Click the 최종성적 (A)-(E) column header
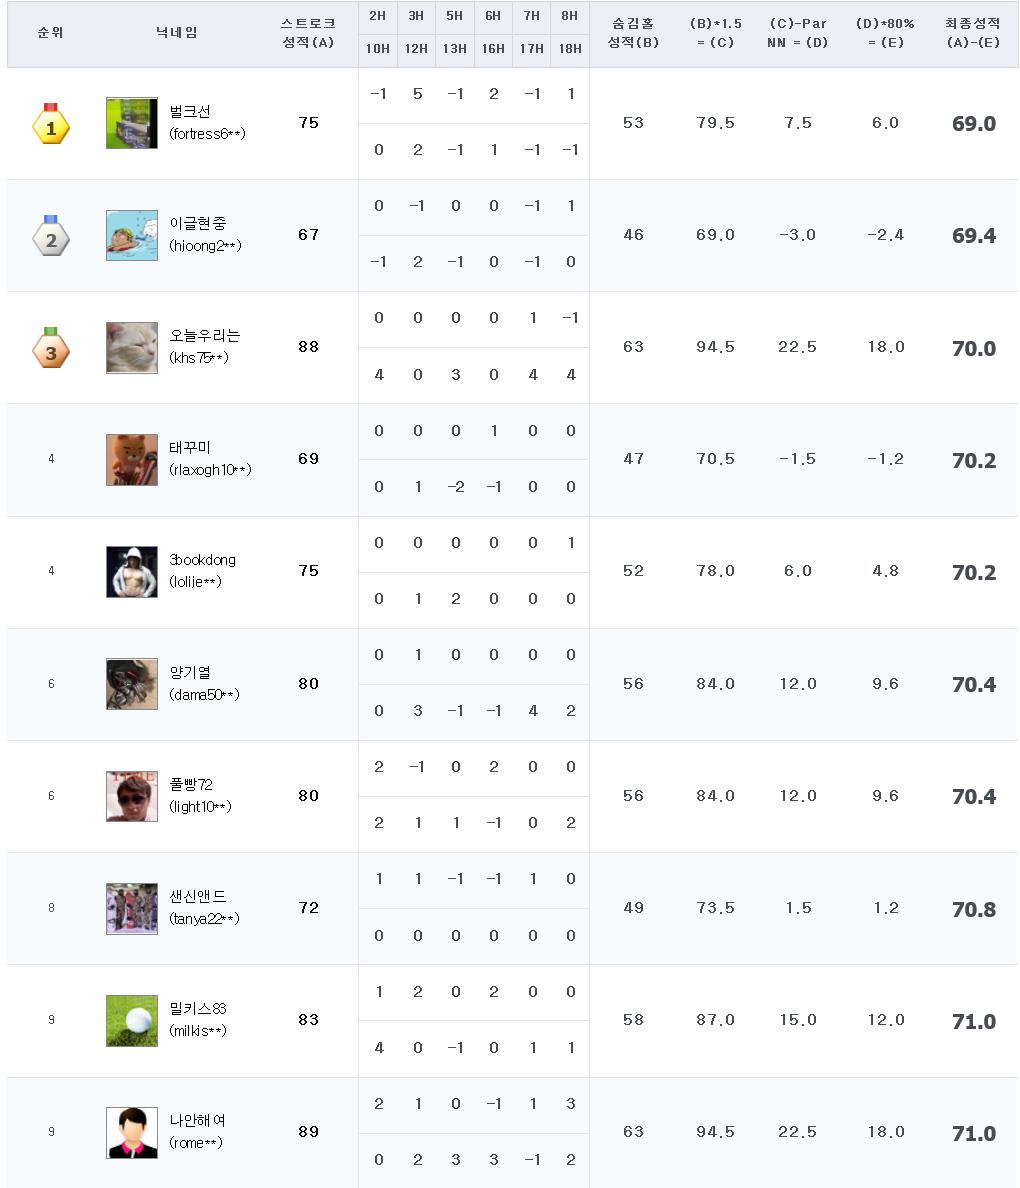Viewport: 1020px width, 1188px height. pos(972,33)
